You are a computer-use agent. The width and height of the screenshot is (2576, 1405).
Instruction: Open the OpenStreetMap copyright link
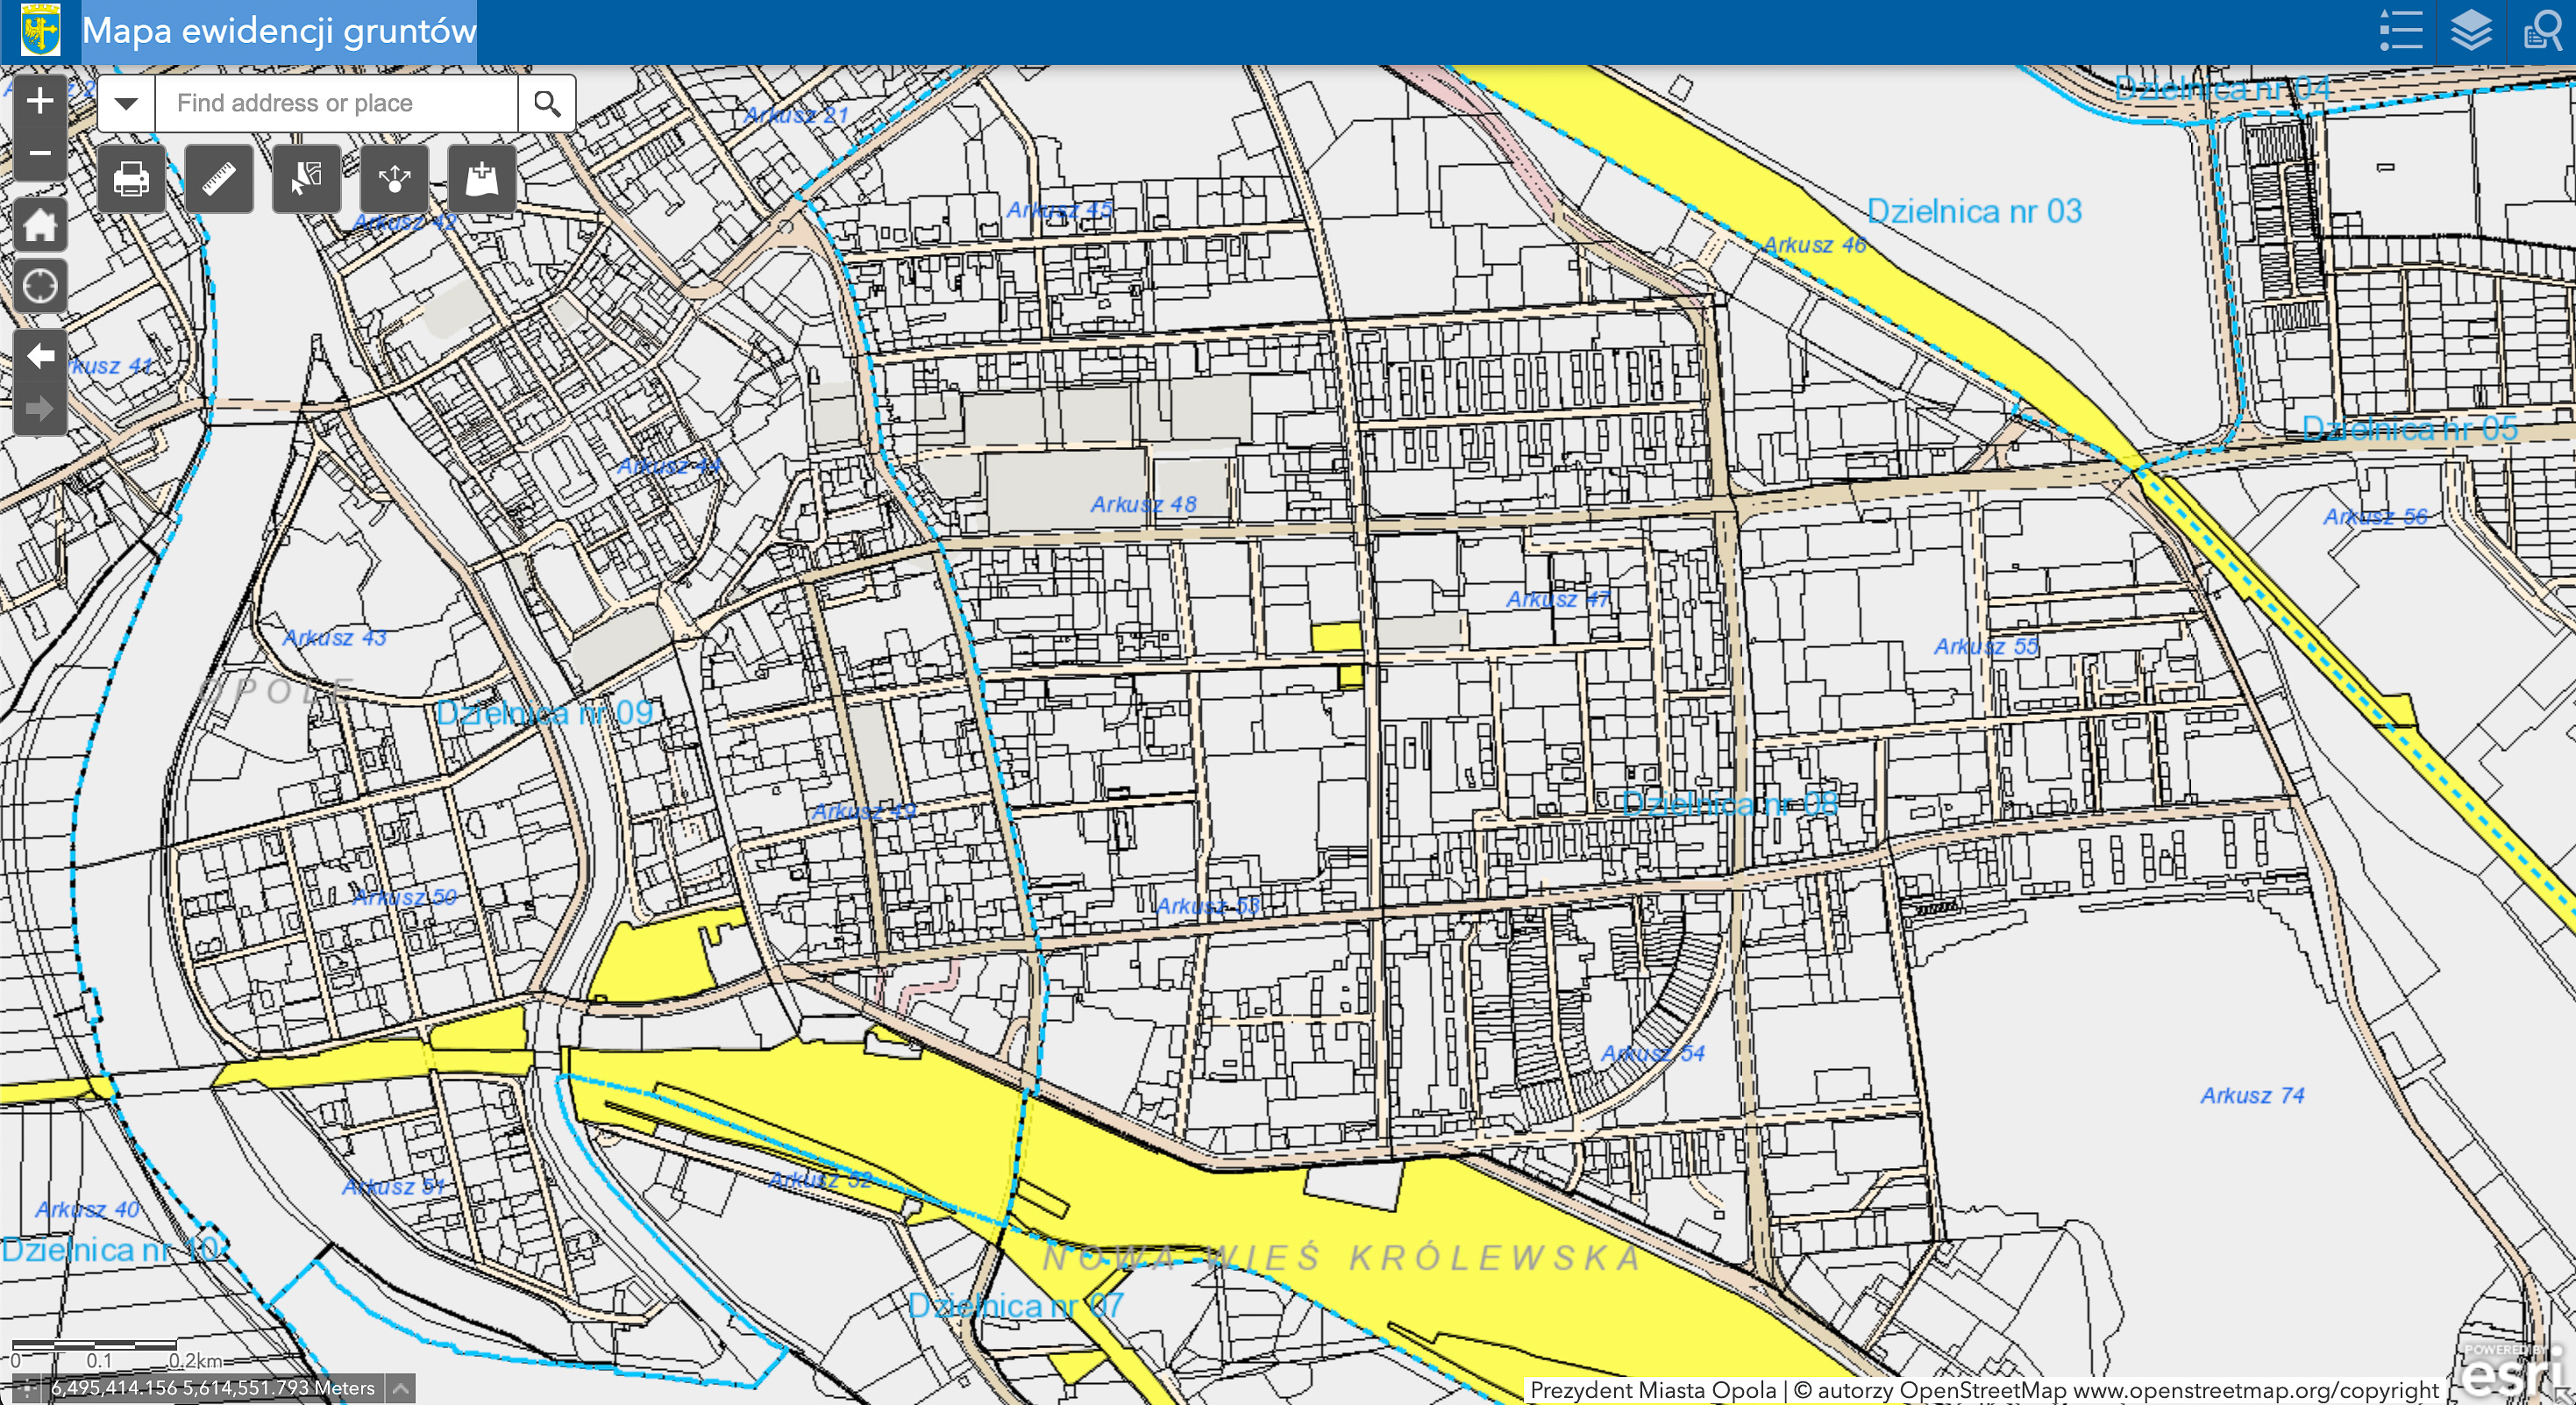pyautogui.click(x=2256, y=1390)
